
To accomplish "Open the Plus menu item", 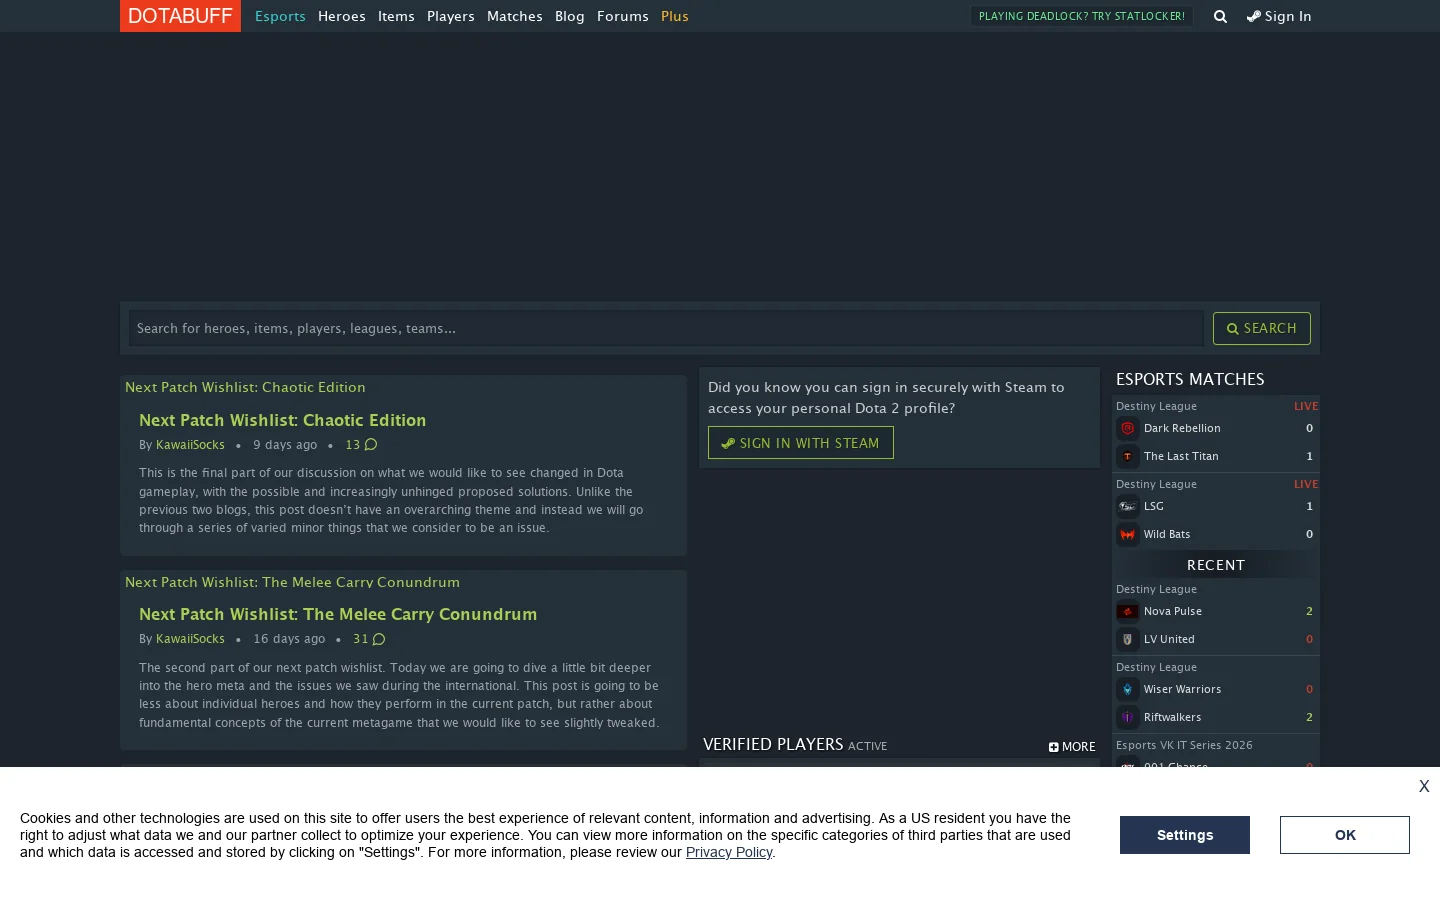I will pos(675,16).
